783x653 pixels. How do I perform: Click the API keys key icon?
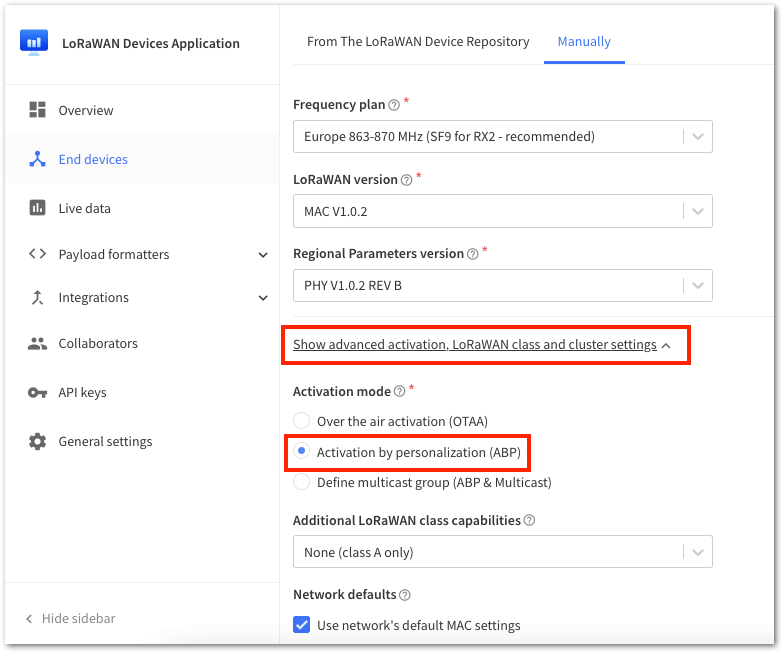point(37,393)
